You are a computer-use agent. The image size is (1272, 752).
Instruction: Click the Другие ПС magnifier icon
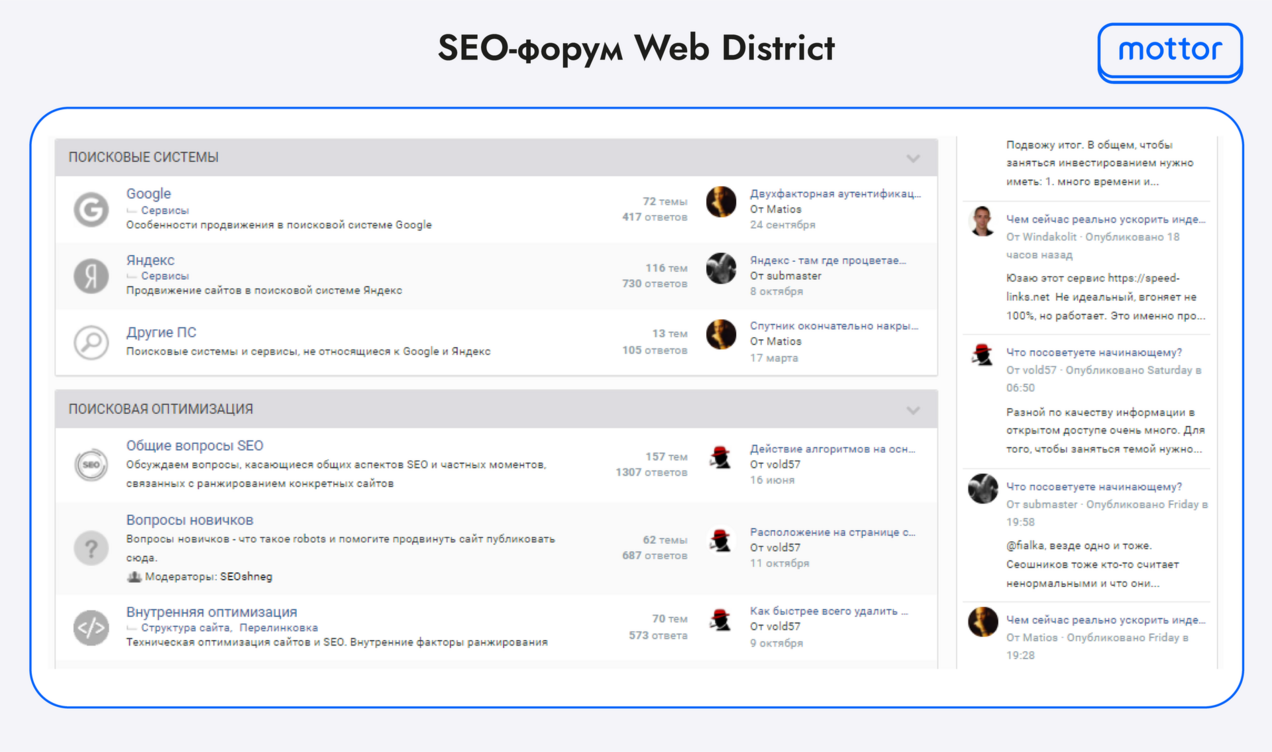(91, 342)
